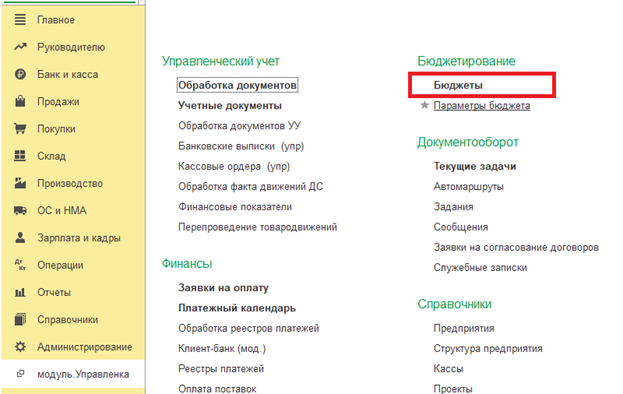623x394 pixels.
Task: Open Проекты directory
Action: [x=453, y=388]
